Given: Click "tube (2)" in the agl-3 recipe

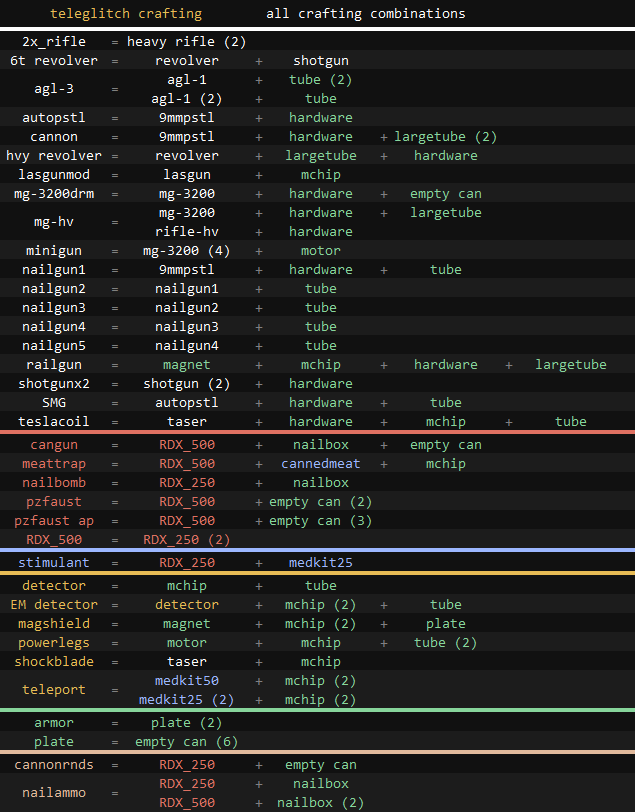Looking at the screenshot, I should click(x=321, y=80).
